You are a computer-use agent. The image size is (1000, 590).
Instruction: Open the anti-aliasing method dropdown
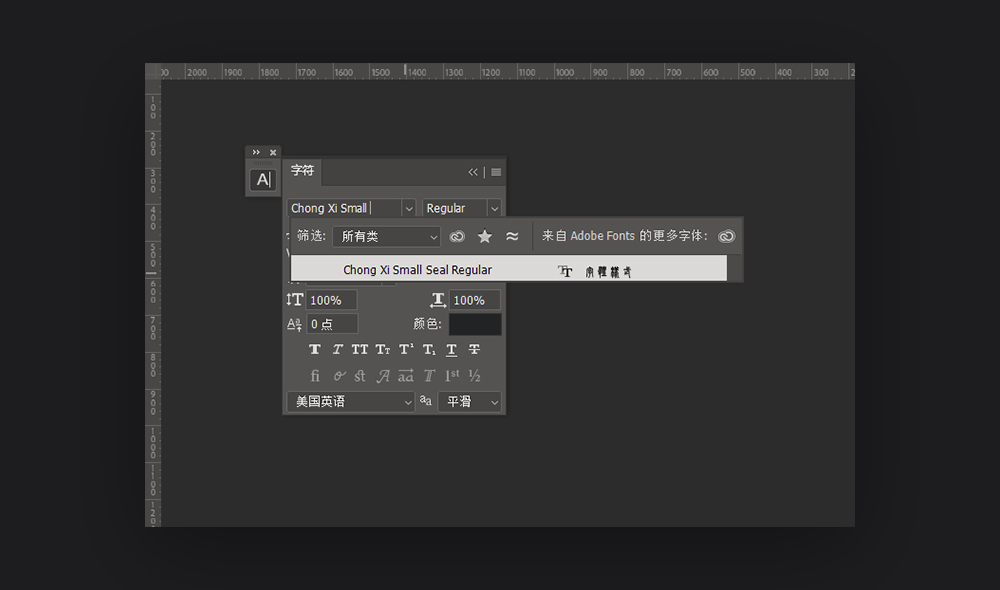point(469,402)
